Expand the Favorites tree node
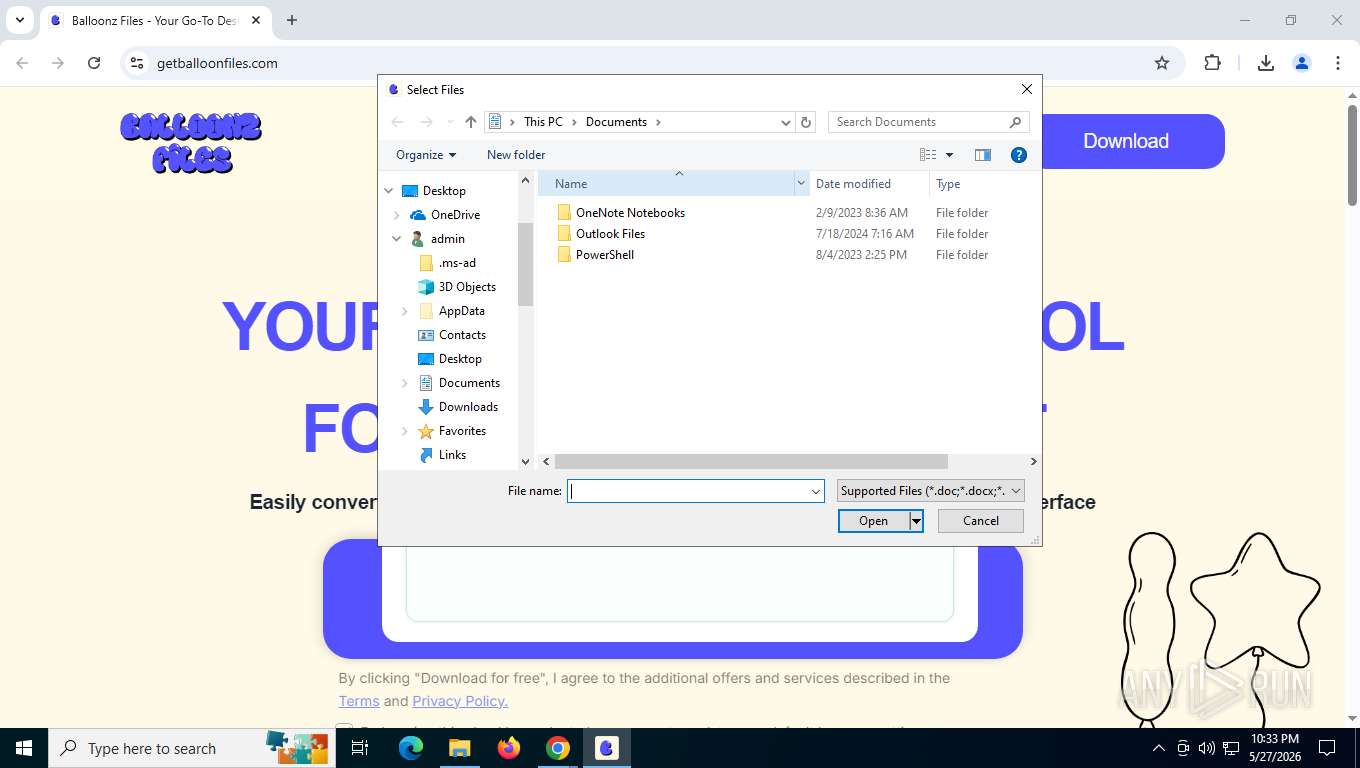Image resolution: width=1360 pixels, height=768 pixels. coord(405,431)
